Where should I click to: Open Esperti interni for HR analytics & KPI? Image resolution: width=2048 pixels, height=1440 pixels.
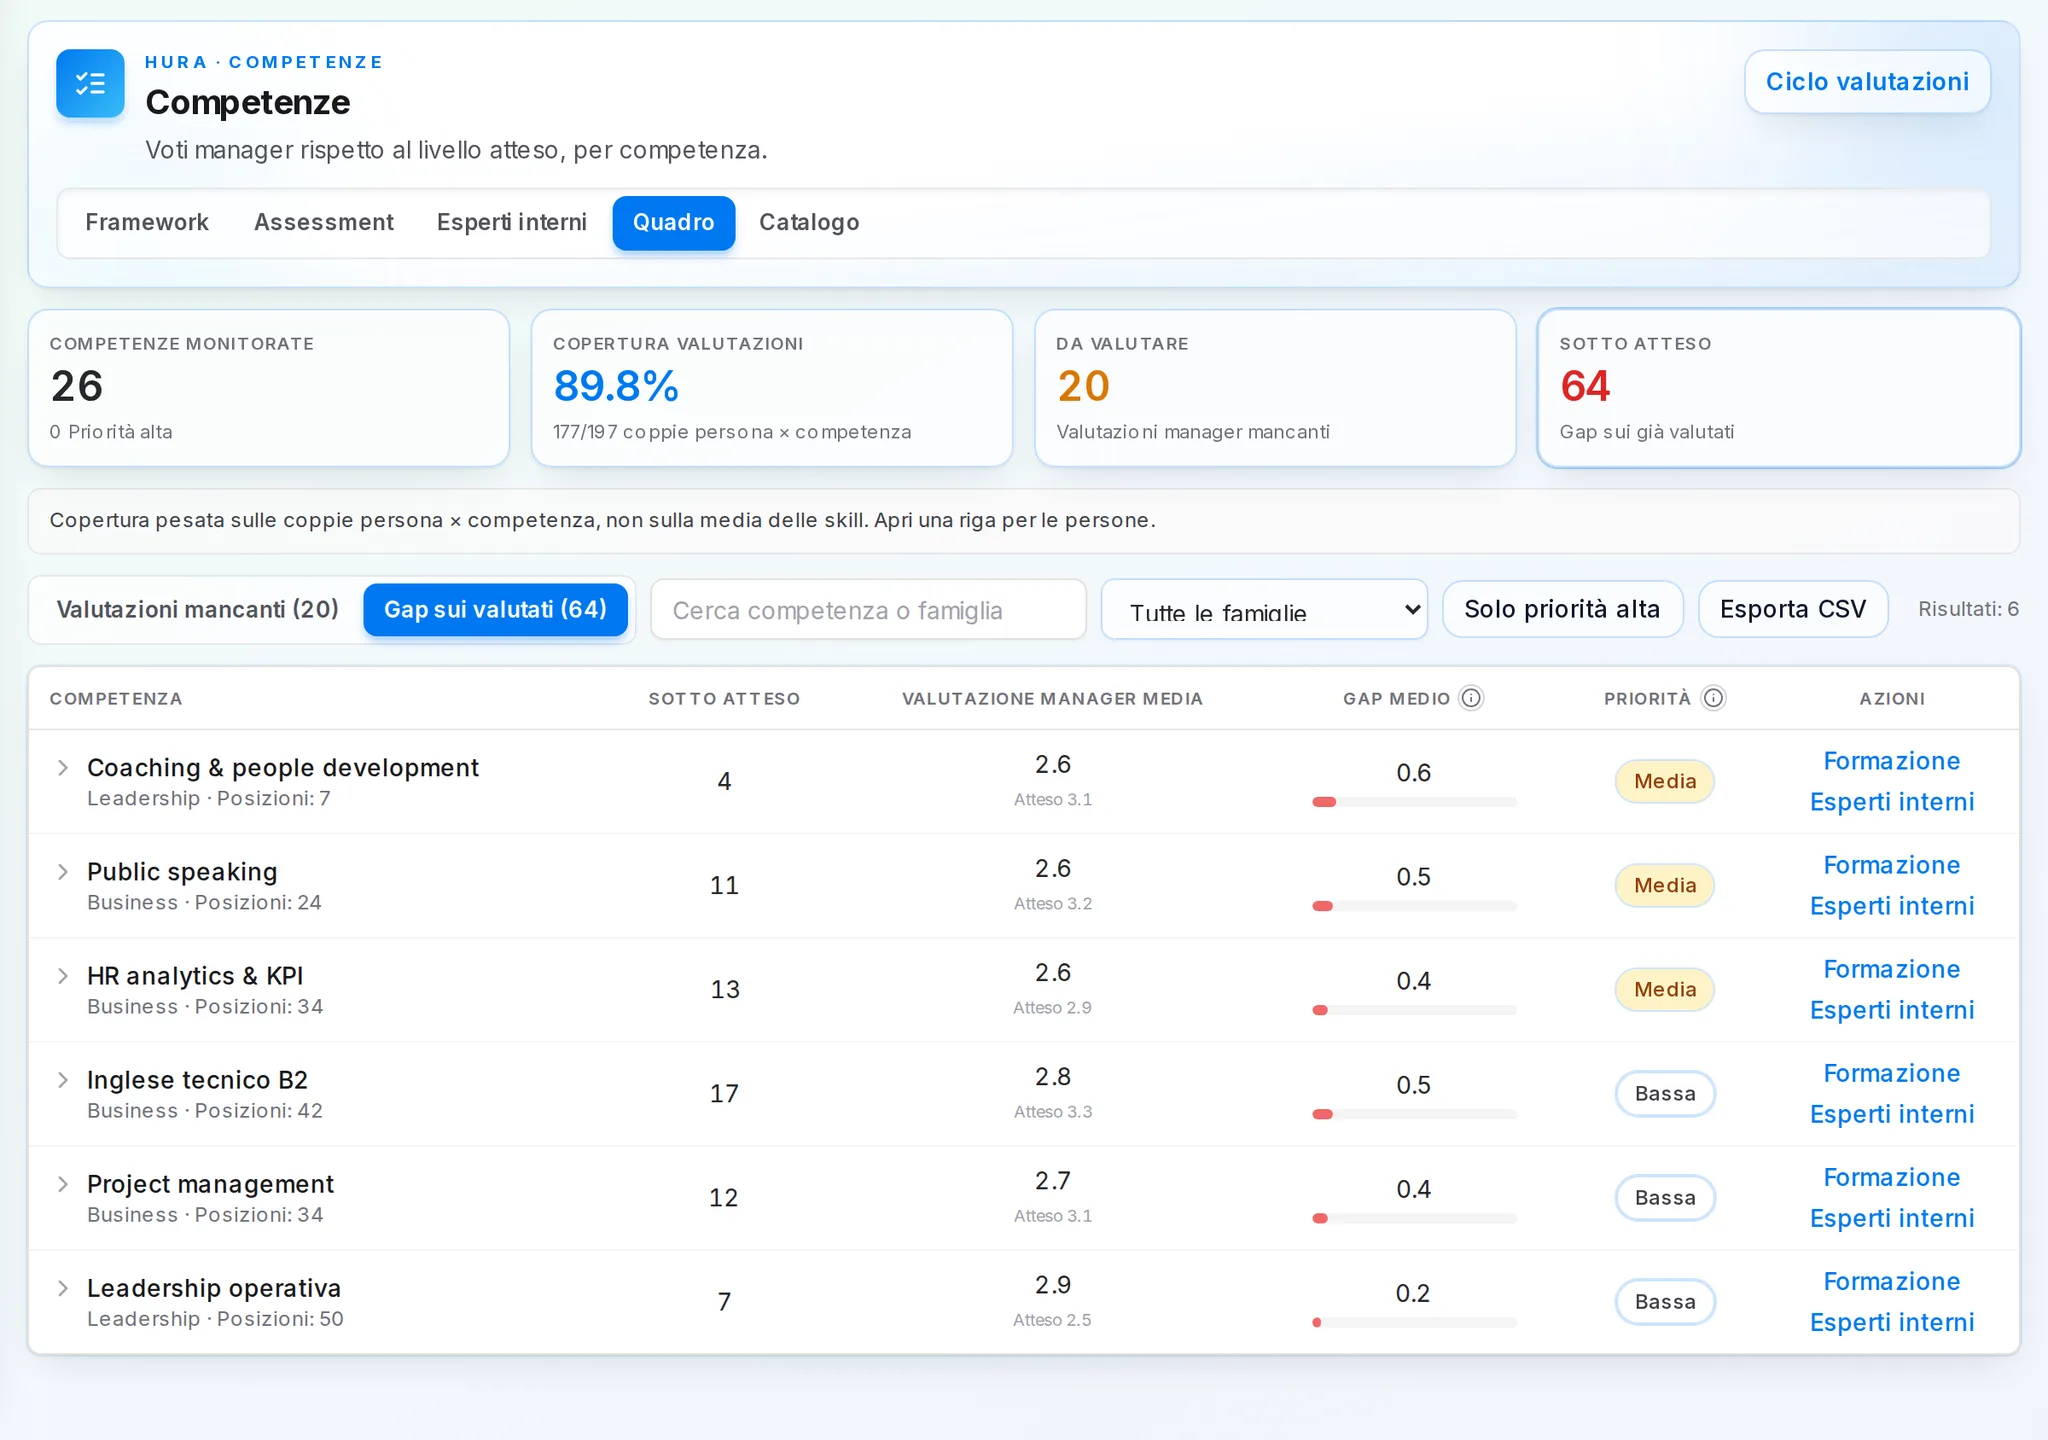click(x=1892, y=1010)
